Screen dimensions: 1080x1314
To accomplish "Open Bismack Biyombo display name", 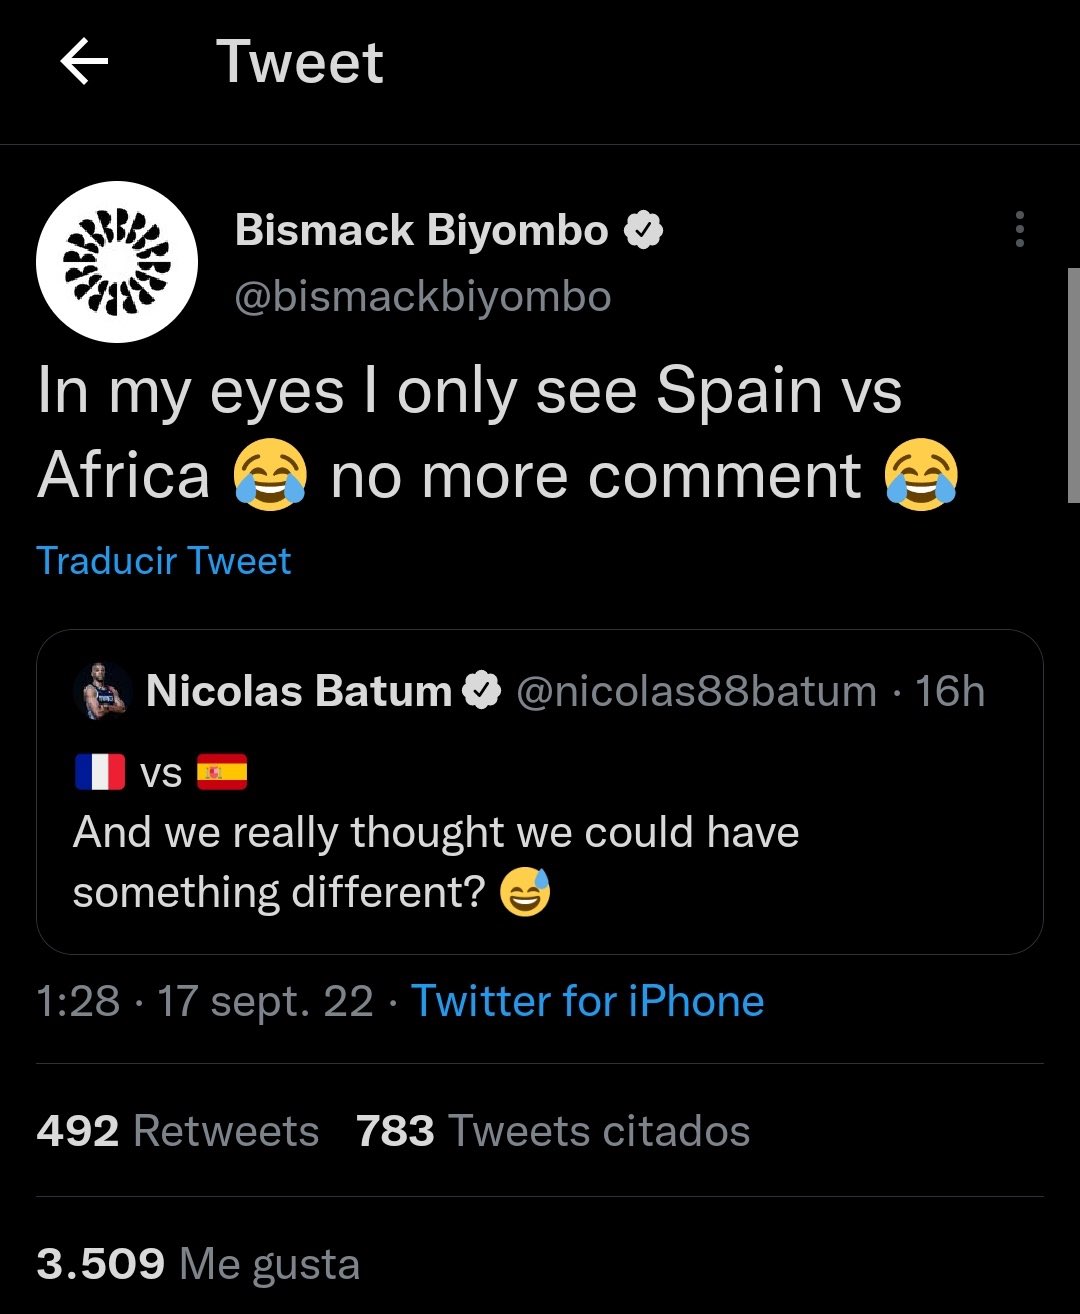I will [421, 230].
